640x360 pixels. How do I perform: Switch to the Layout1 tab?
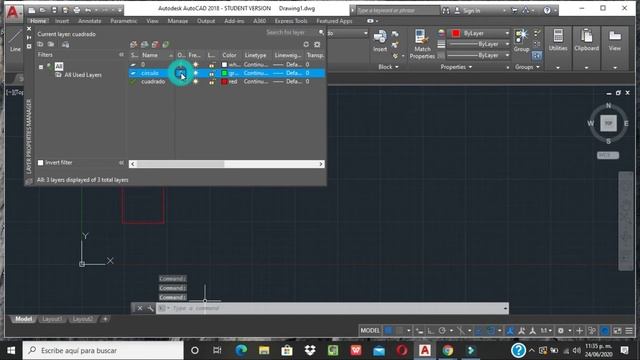[x=52, y=319]
